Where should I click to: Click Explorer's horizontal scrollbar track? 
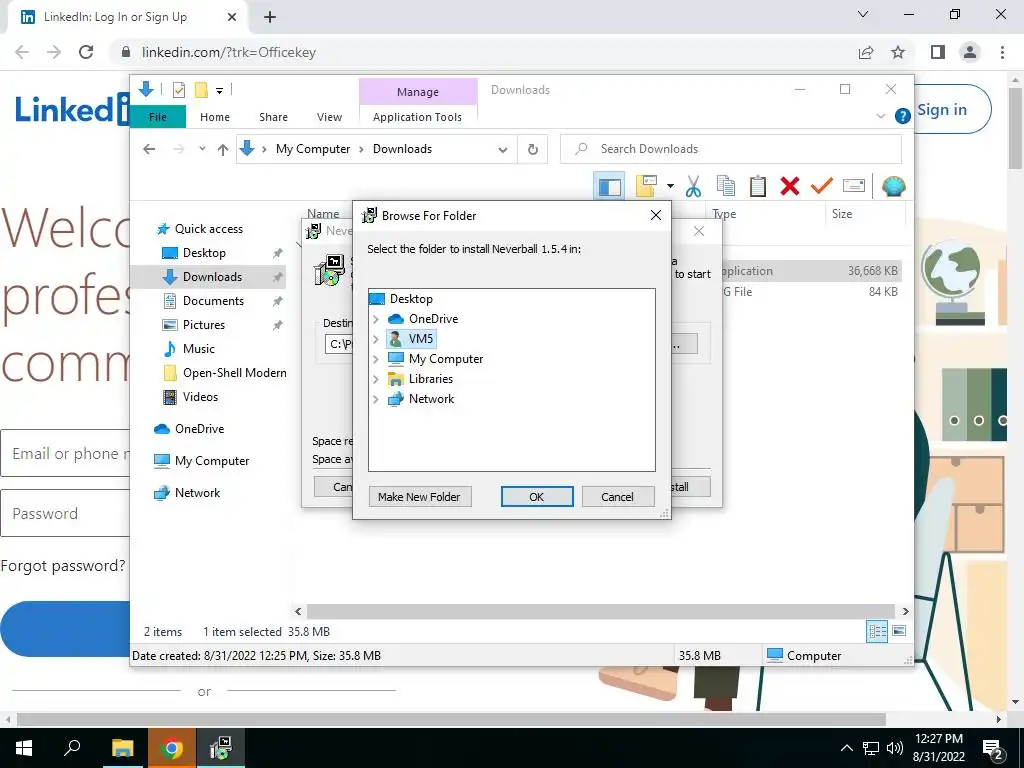(600, 611)
